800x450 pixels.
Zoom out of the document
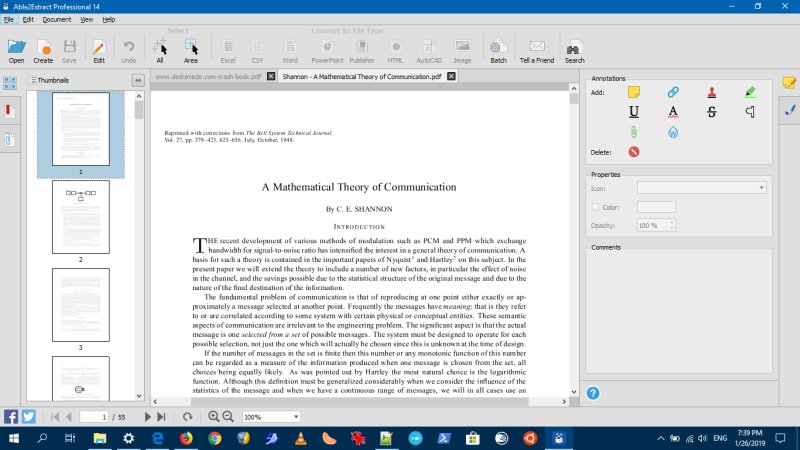[x=228, y=417]
